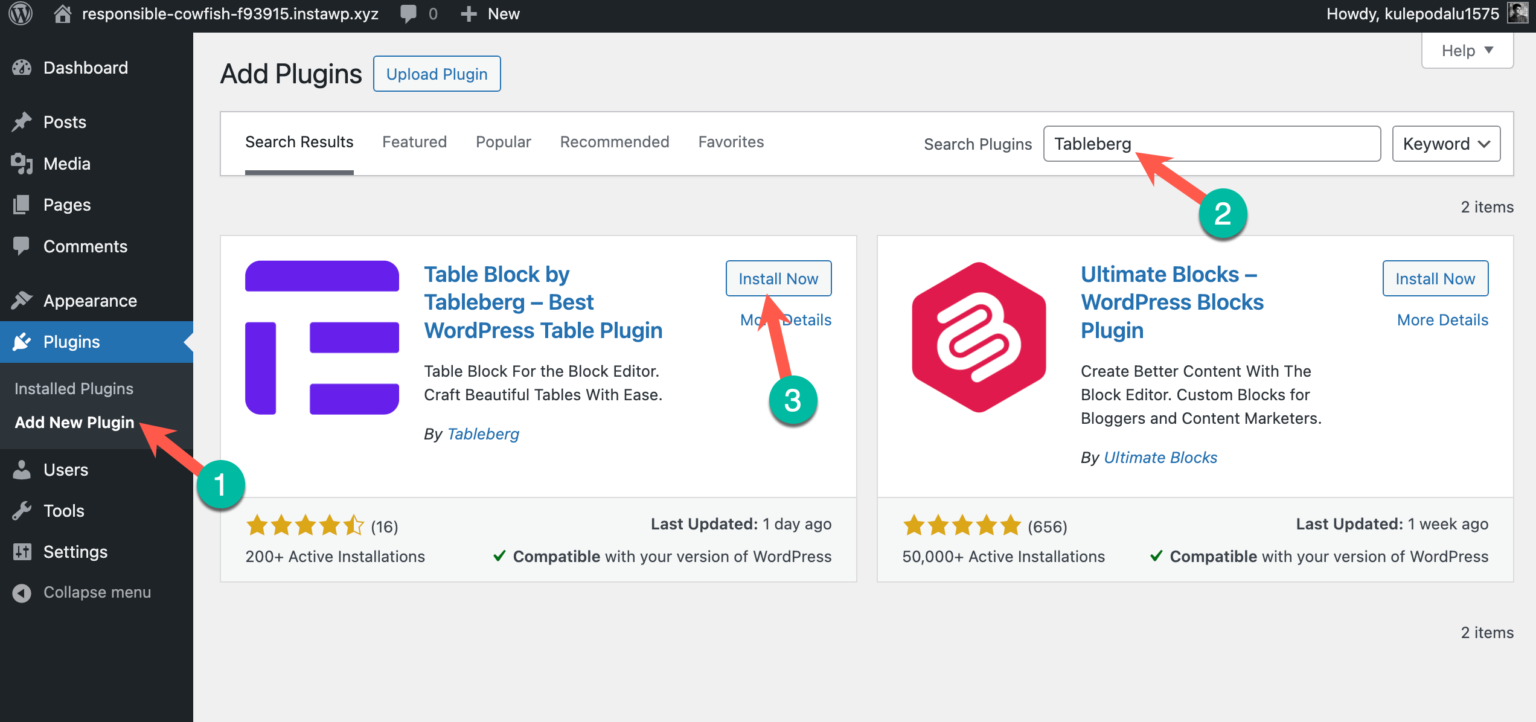
Task: Expand the Help panel
Action: pyautogui.click(x=1466, y=50)
